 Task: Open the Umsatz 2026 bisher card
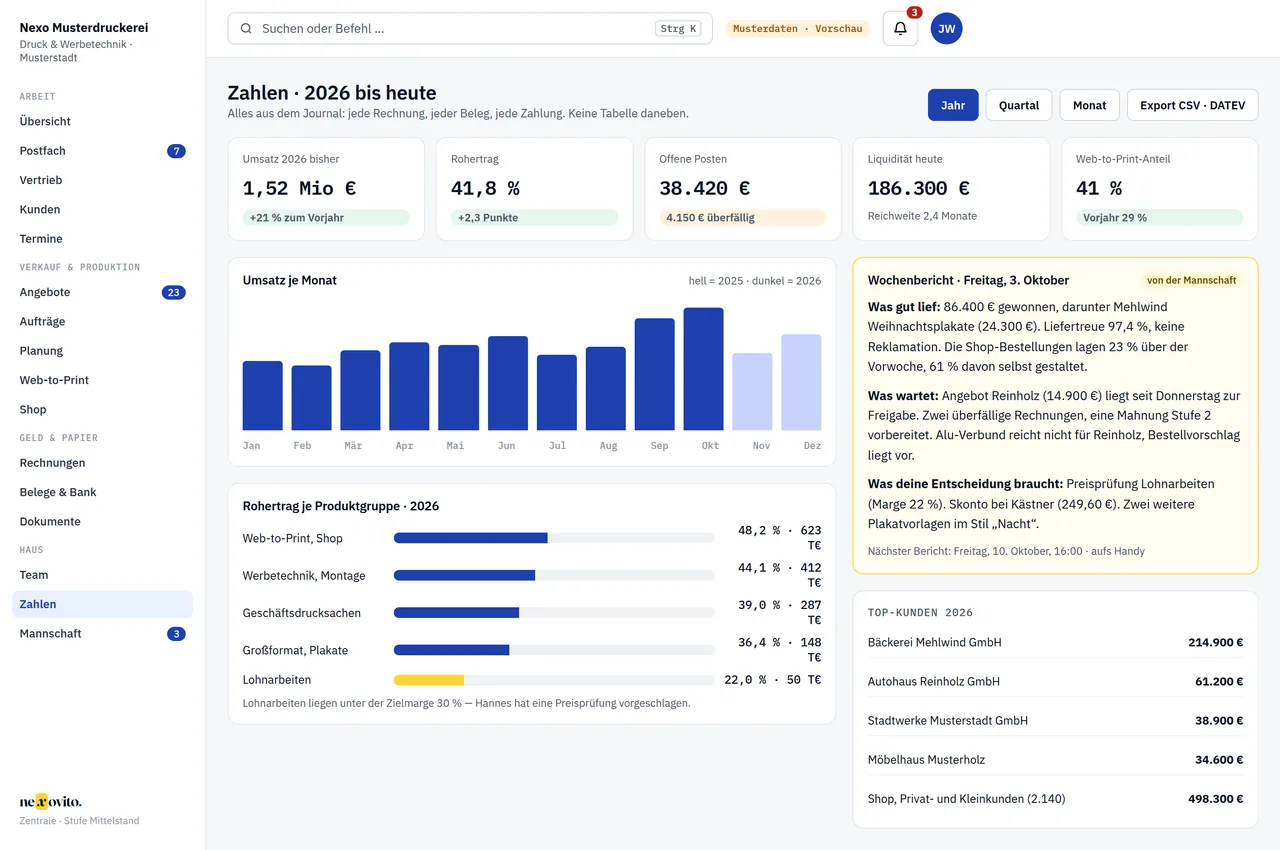pos(326,189)
